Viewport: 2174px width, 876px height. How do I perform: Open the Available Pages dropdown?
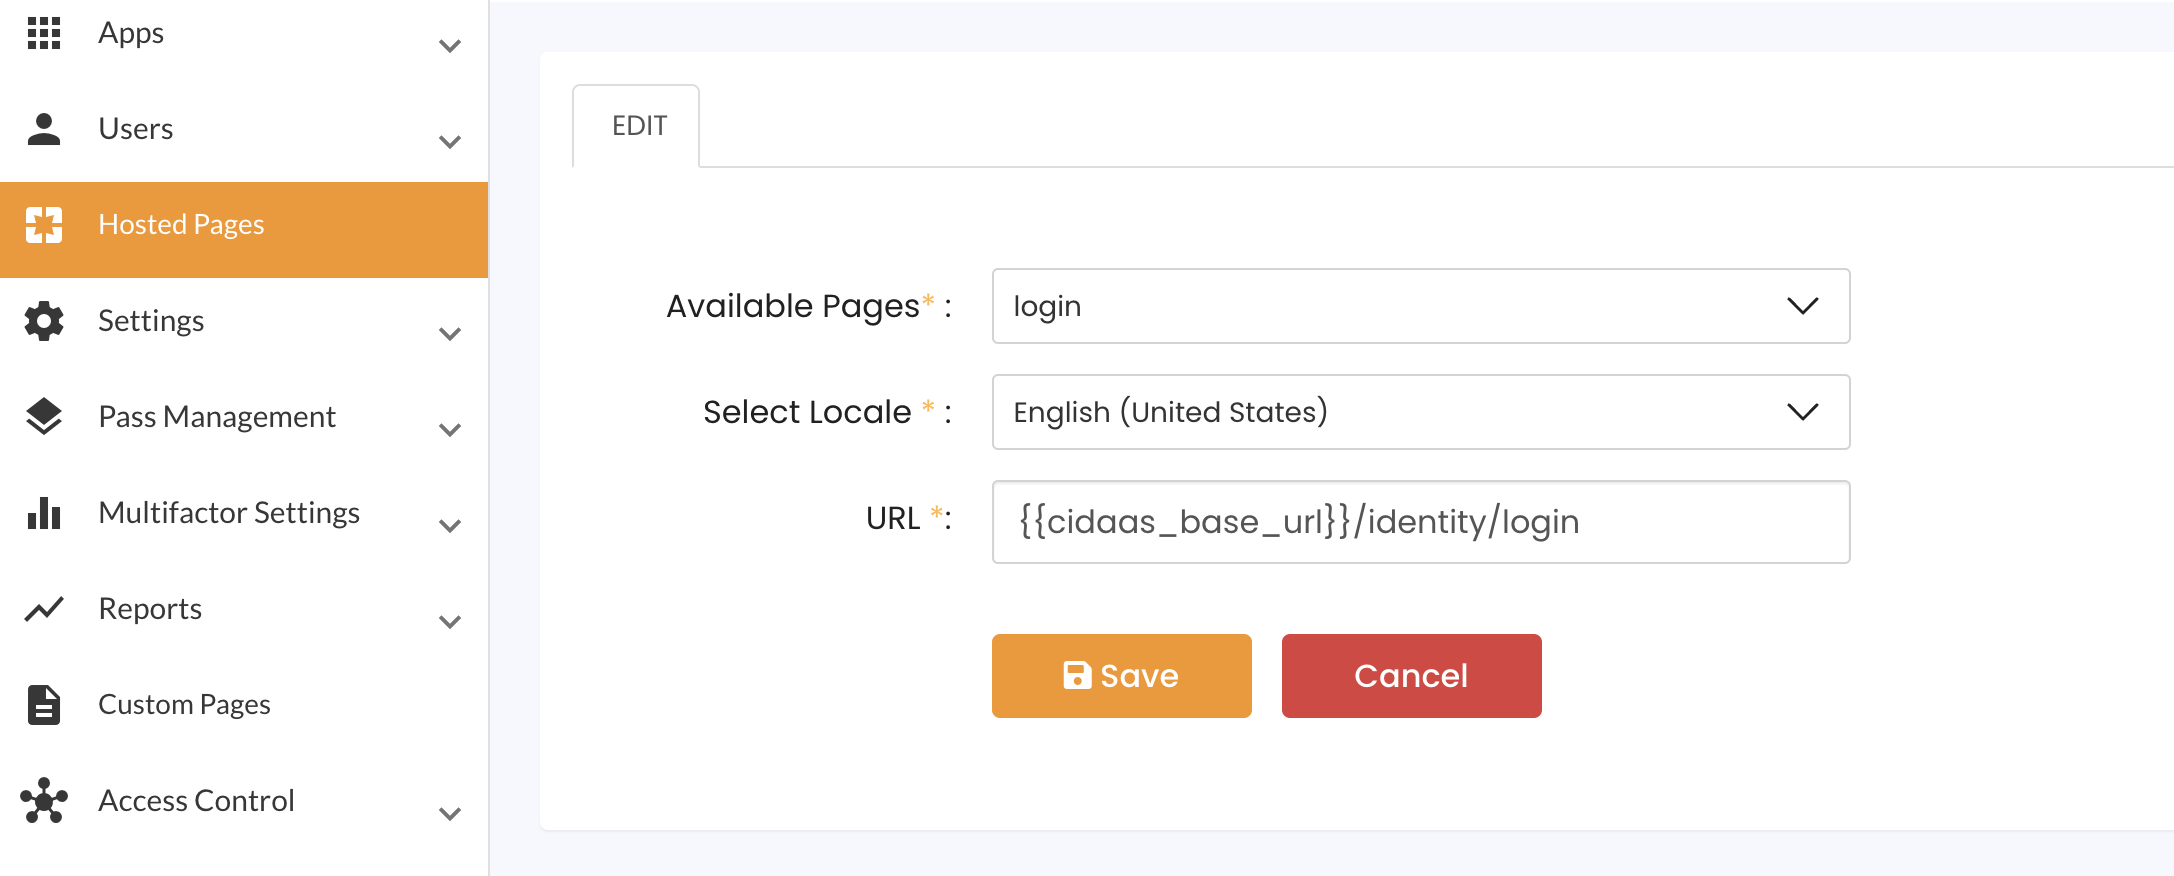[x=1420, y=306]
